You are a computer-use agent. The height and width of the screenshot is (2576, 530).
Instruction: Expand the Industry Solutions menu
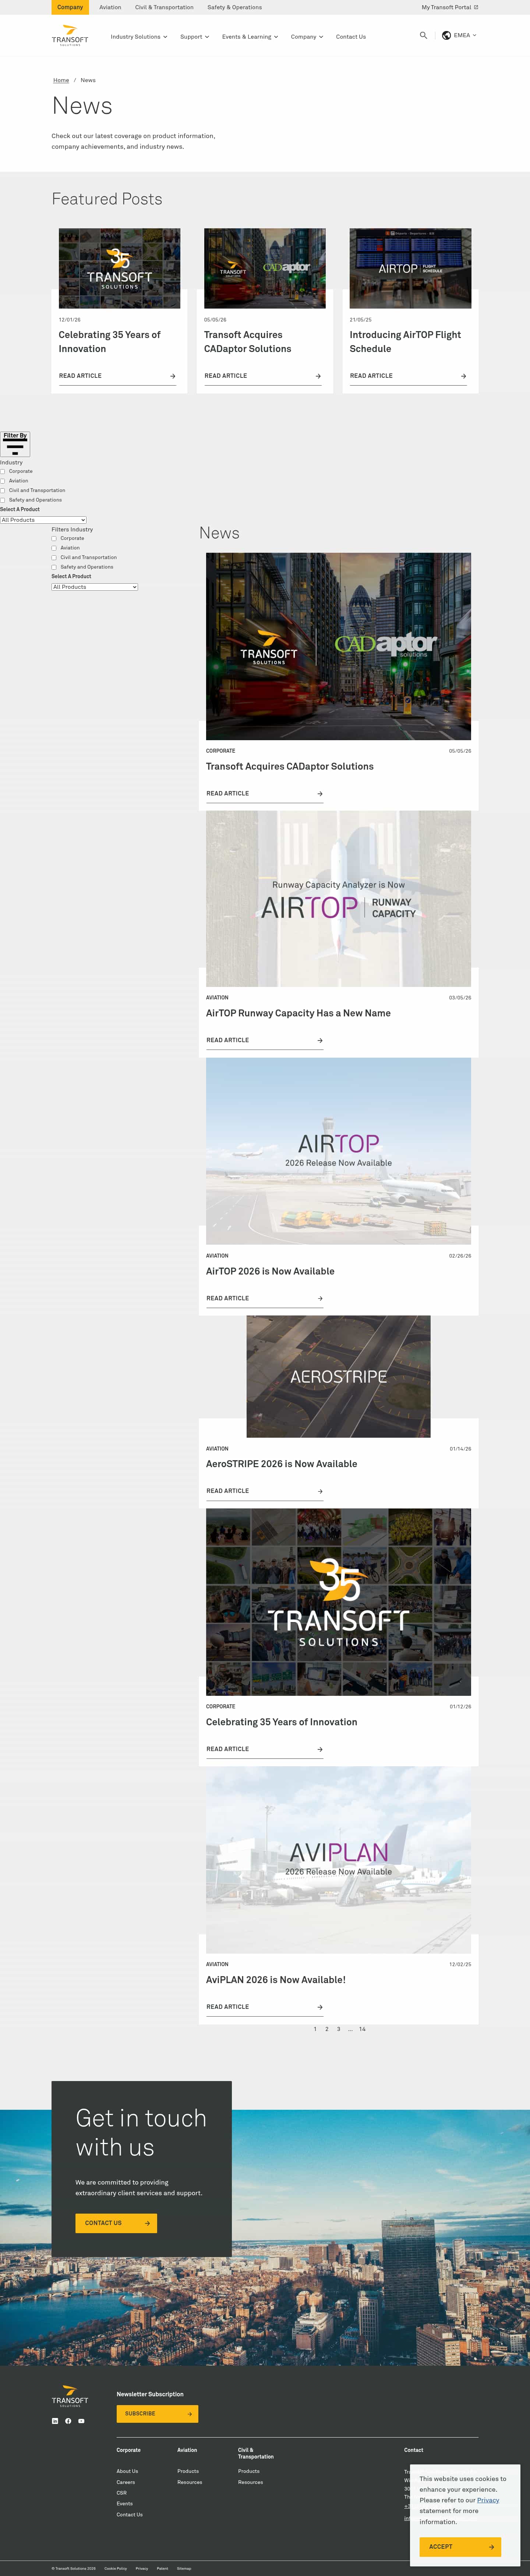[139, 37]
